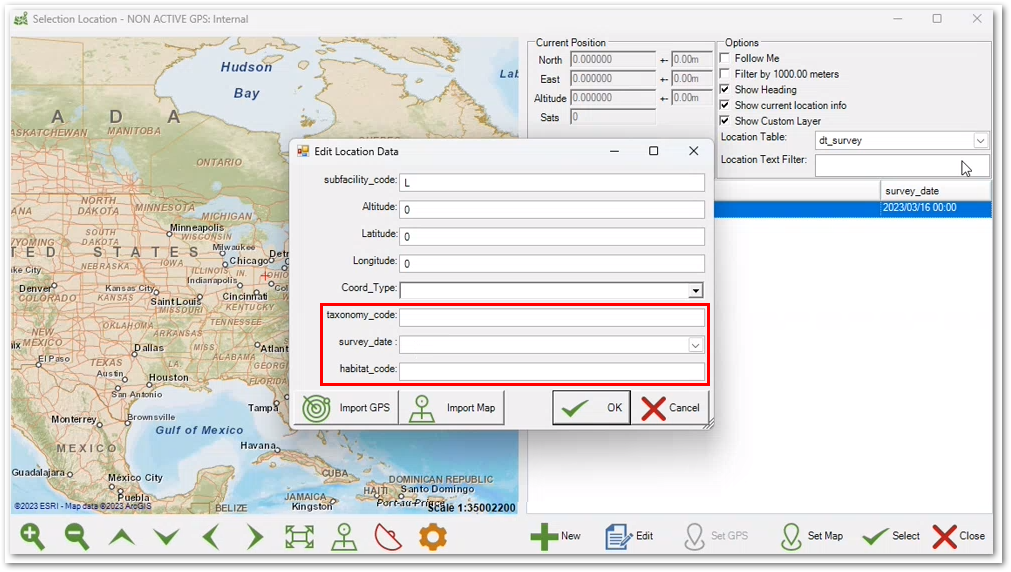1011x572 pixels.
Task: Click the zoom in magnifier icon
Action: tap(33, 536)
